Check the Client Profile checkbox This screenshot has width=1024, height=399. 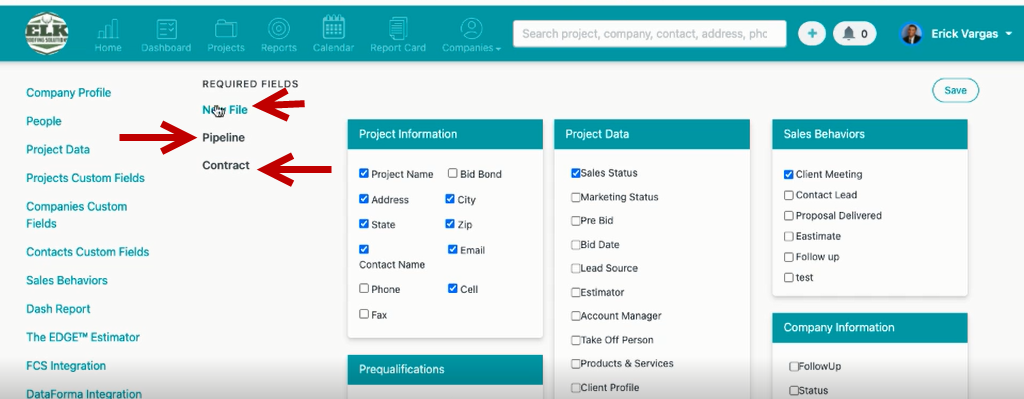(x=575, y=388)
